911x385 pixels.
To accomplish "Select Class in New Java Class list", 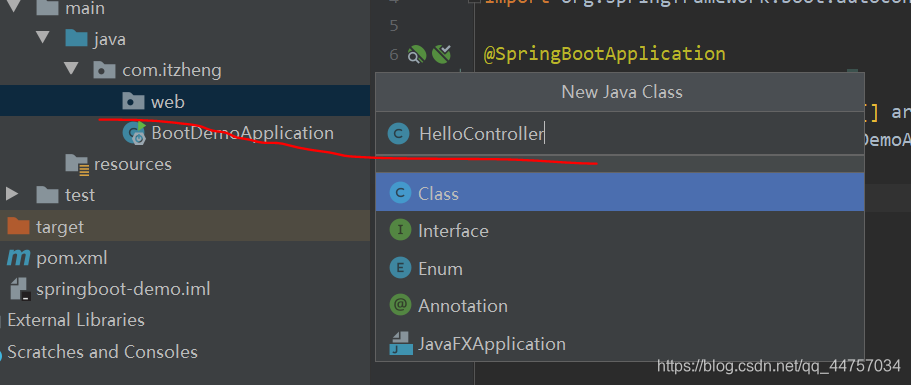I will [620, 193].
